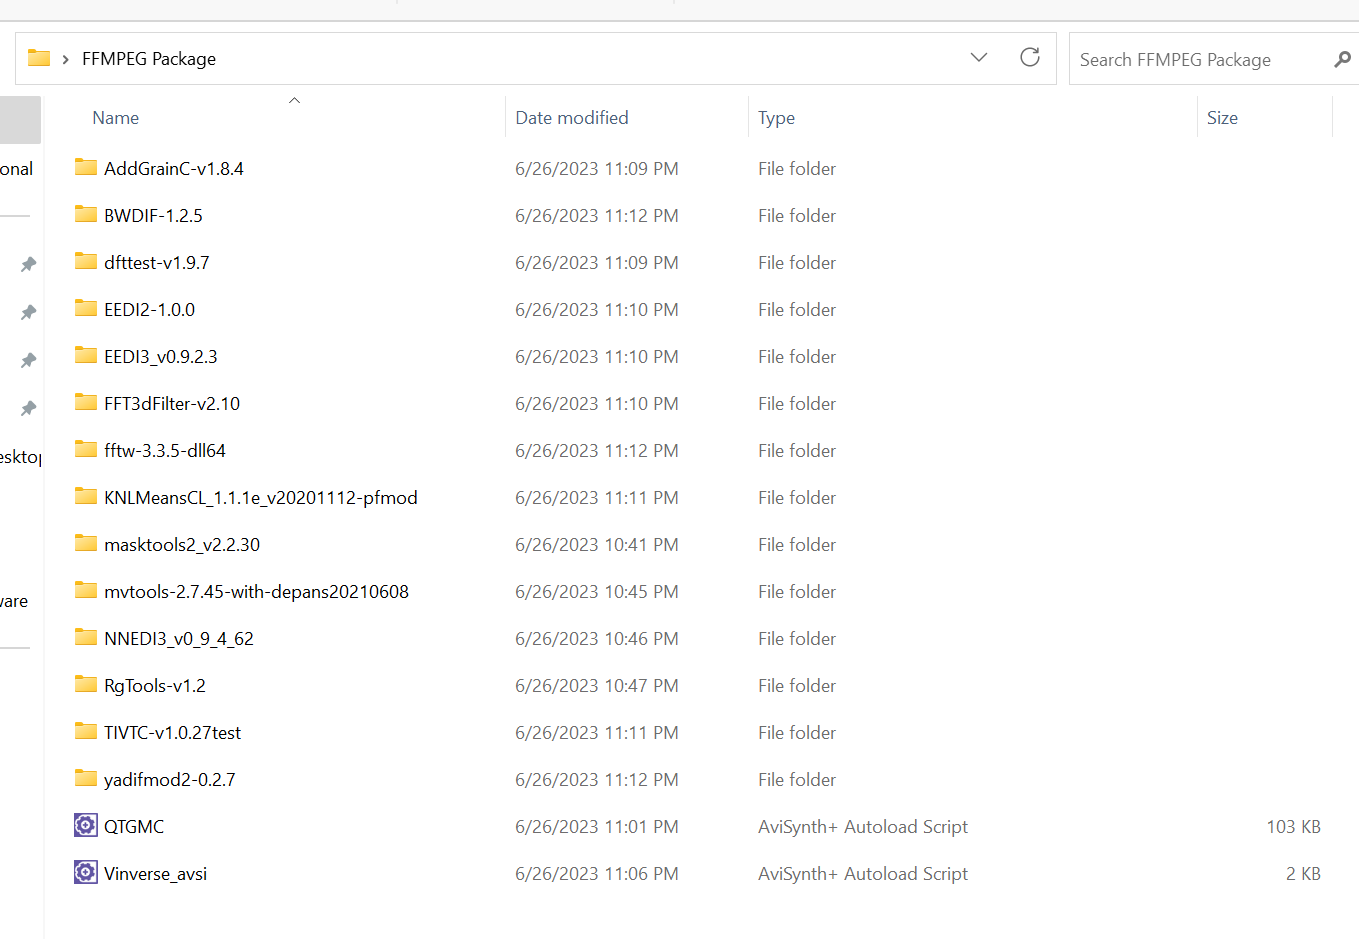Click the EEDI2-1.0.0 folder icon
The image size is (1359, 939).
point(86,308)
